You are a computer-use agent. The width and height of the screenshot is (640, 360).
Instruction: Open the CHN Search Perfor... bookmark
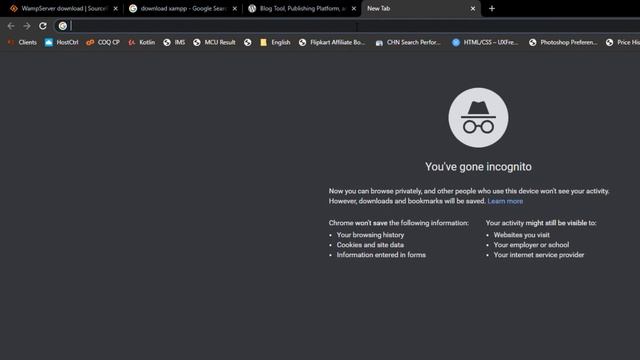[x=408, y=42]
